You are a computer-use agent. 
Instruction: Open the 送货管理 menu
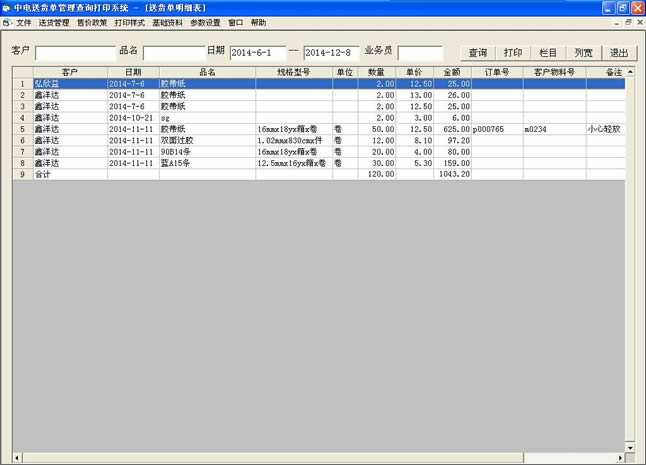click(x=54, y=23)
